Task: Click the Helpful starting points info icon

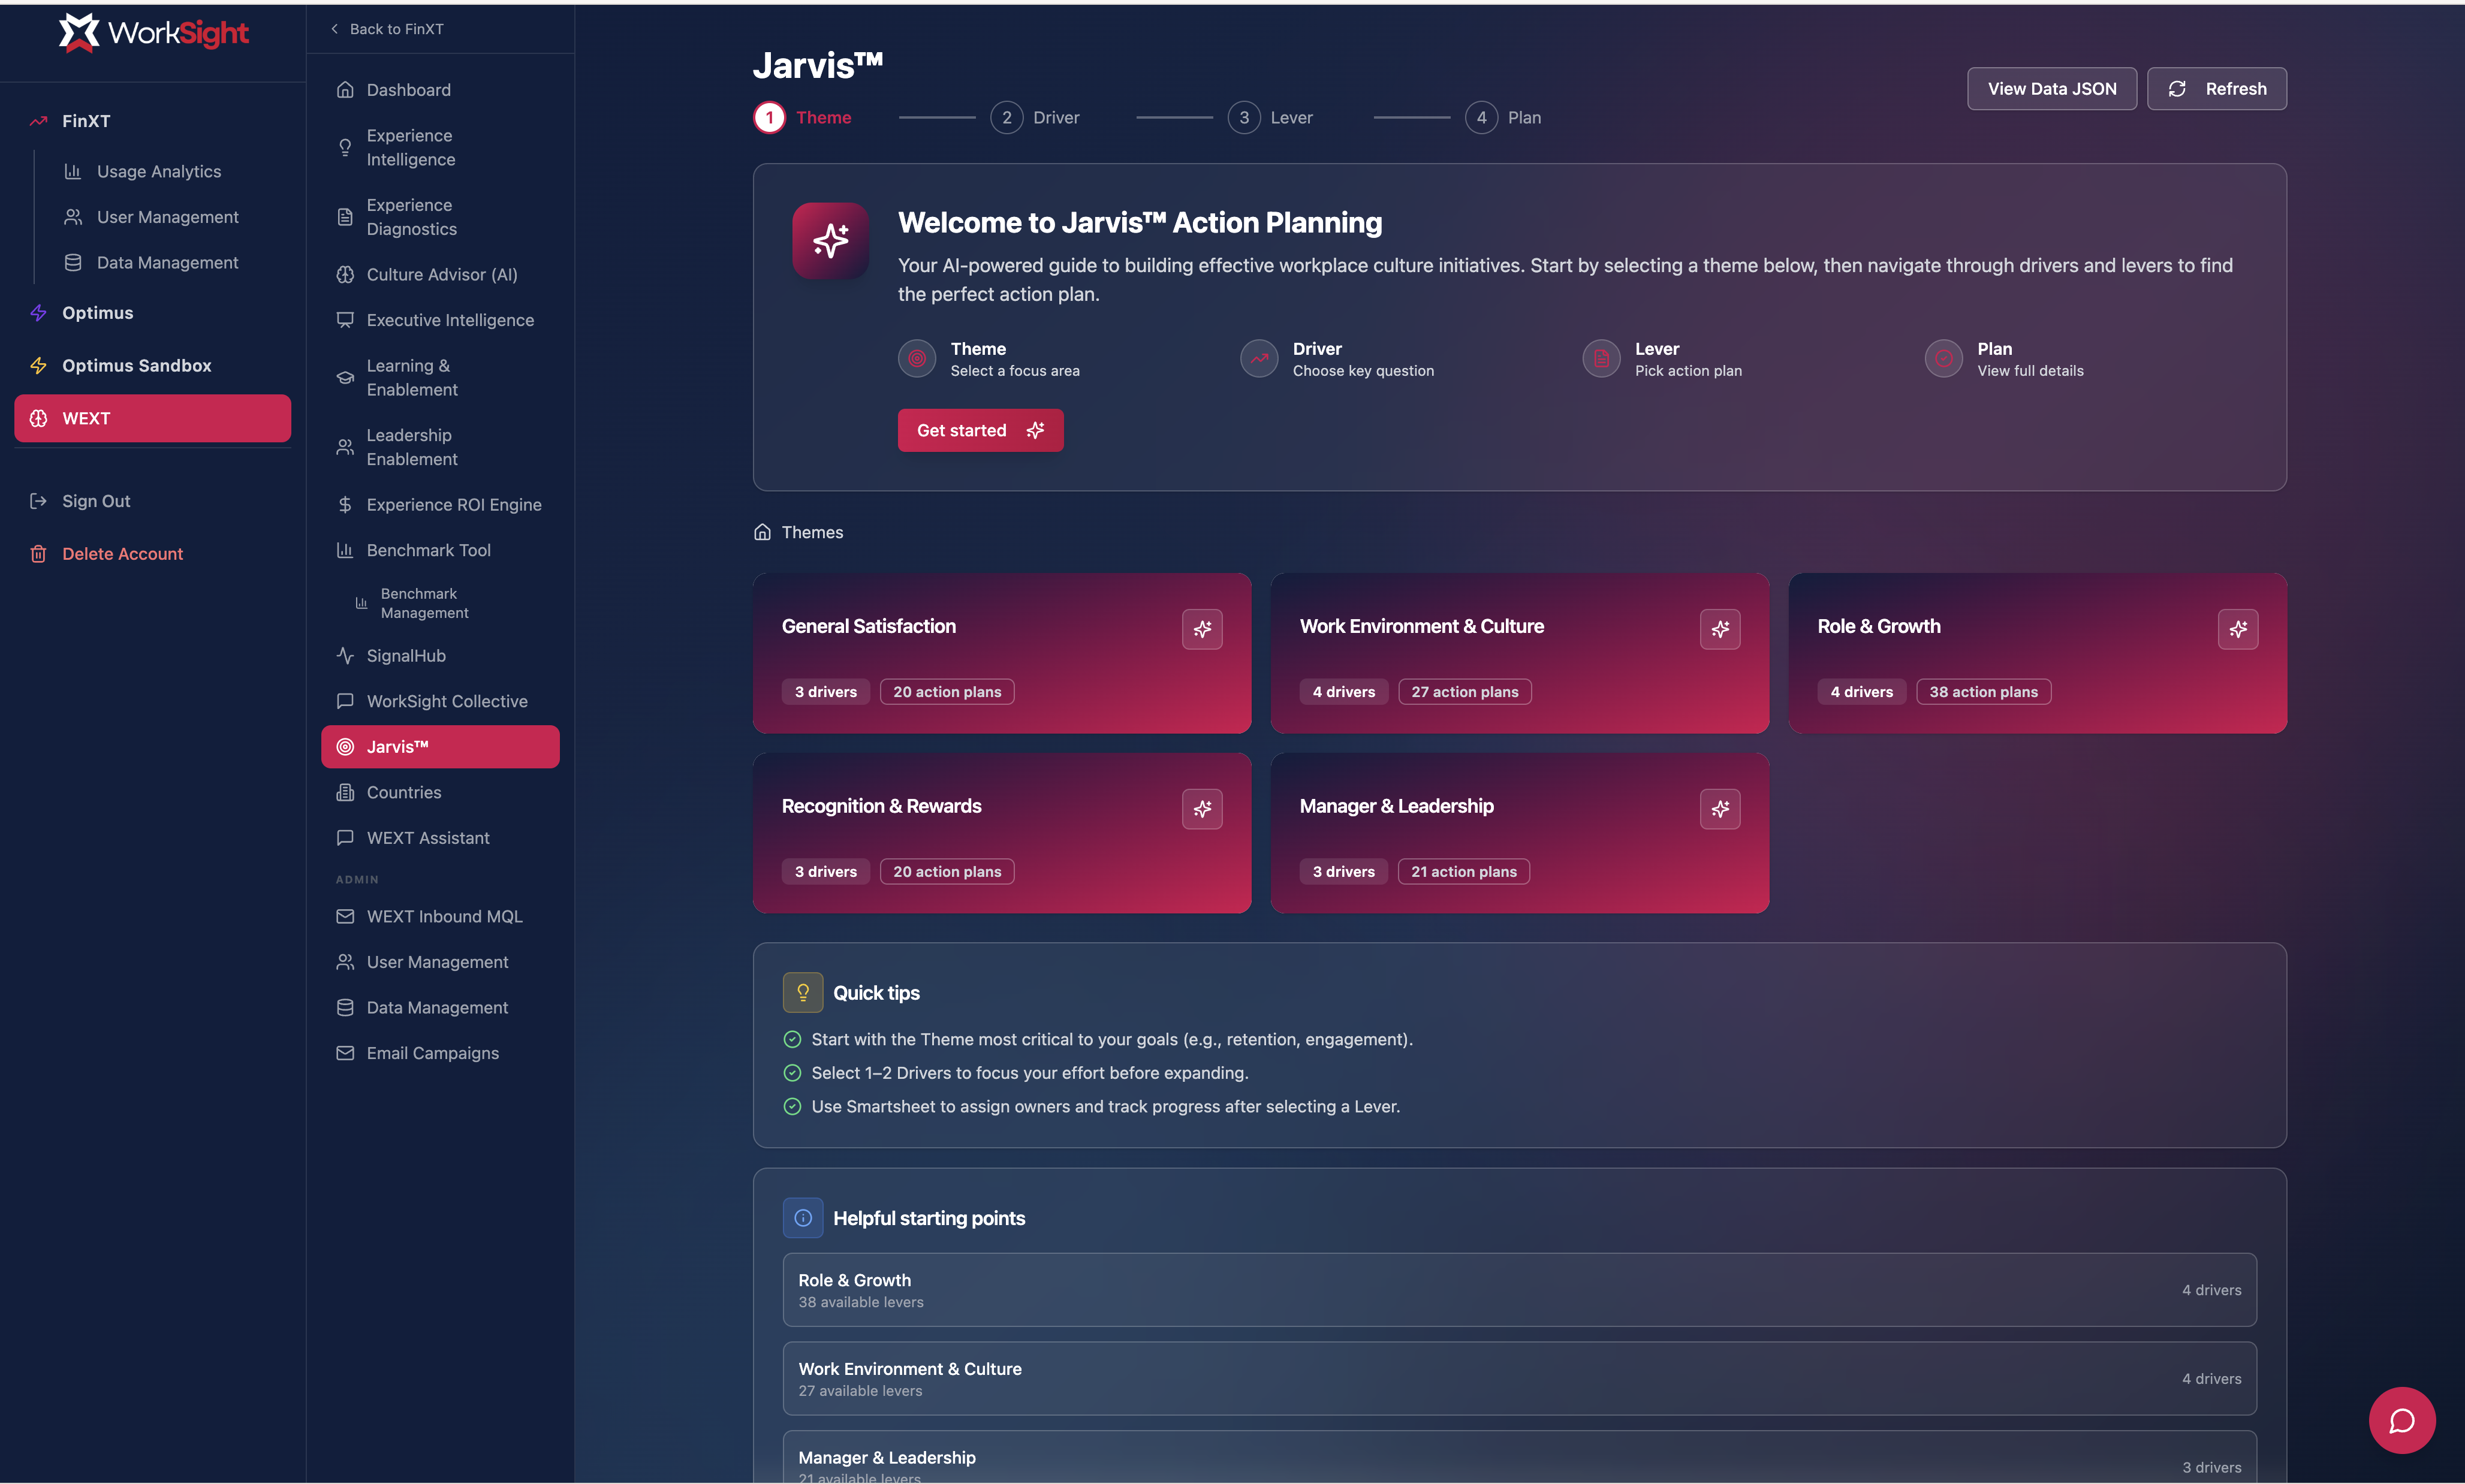Action: 802,1218
